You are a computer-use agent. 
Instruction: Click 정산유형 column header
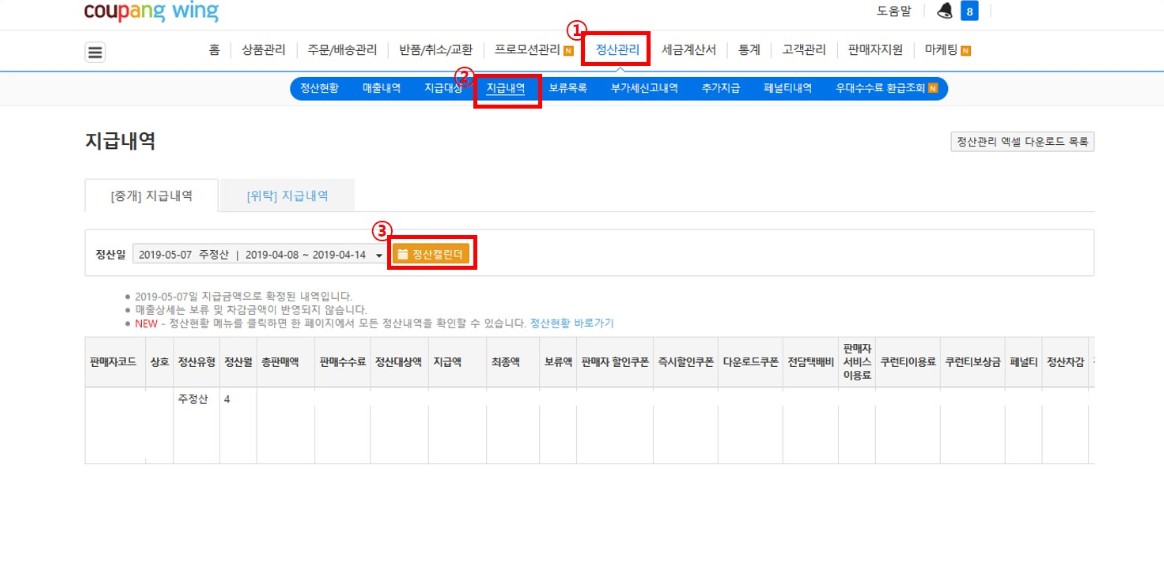(197, 362)
